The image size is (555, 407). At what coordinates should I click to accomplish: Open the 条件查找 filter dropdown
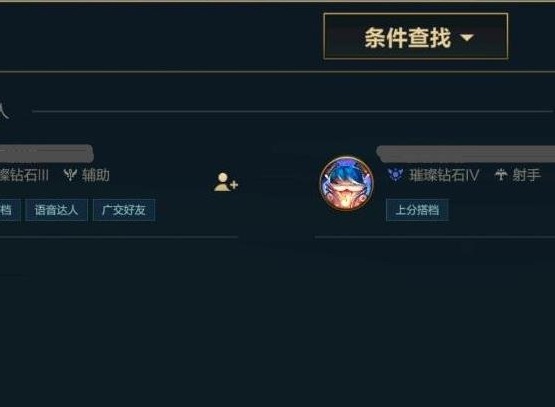(x=416, y=36)
